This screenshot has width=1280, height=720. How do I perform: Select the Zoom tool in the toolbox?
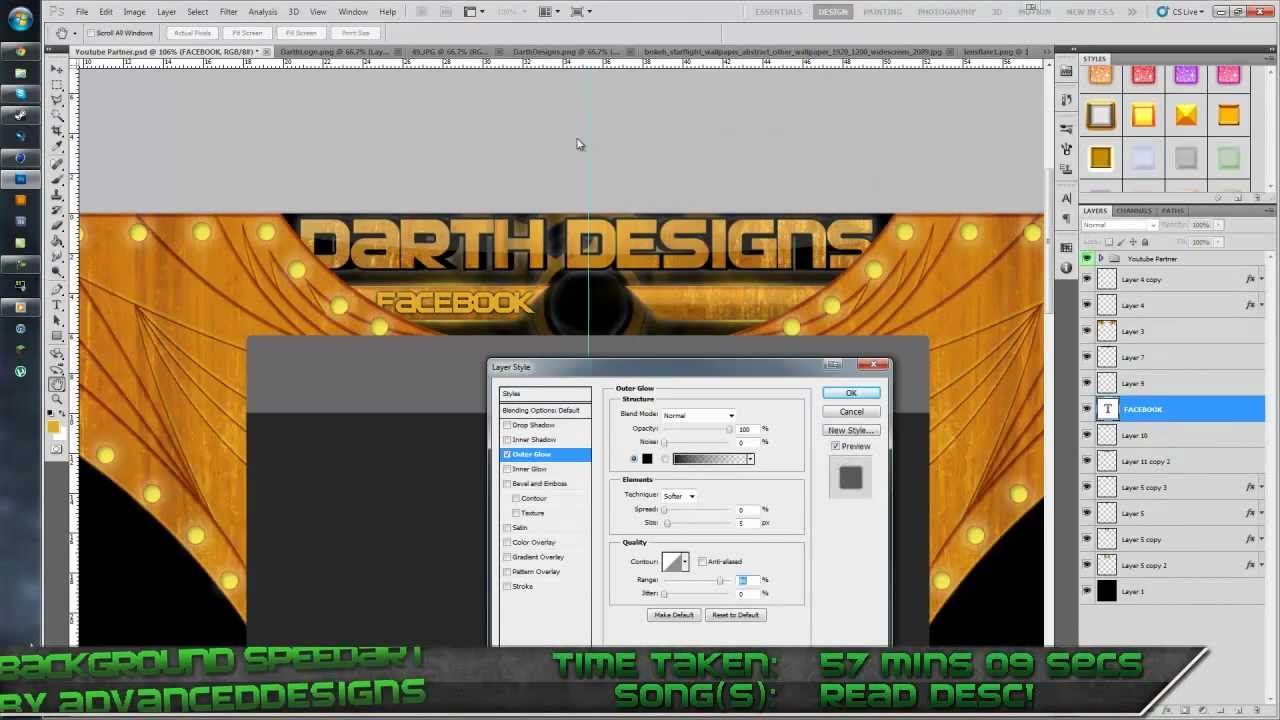pyautogui.click(x=57, y=399)
